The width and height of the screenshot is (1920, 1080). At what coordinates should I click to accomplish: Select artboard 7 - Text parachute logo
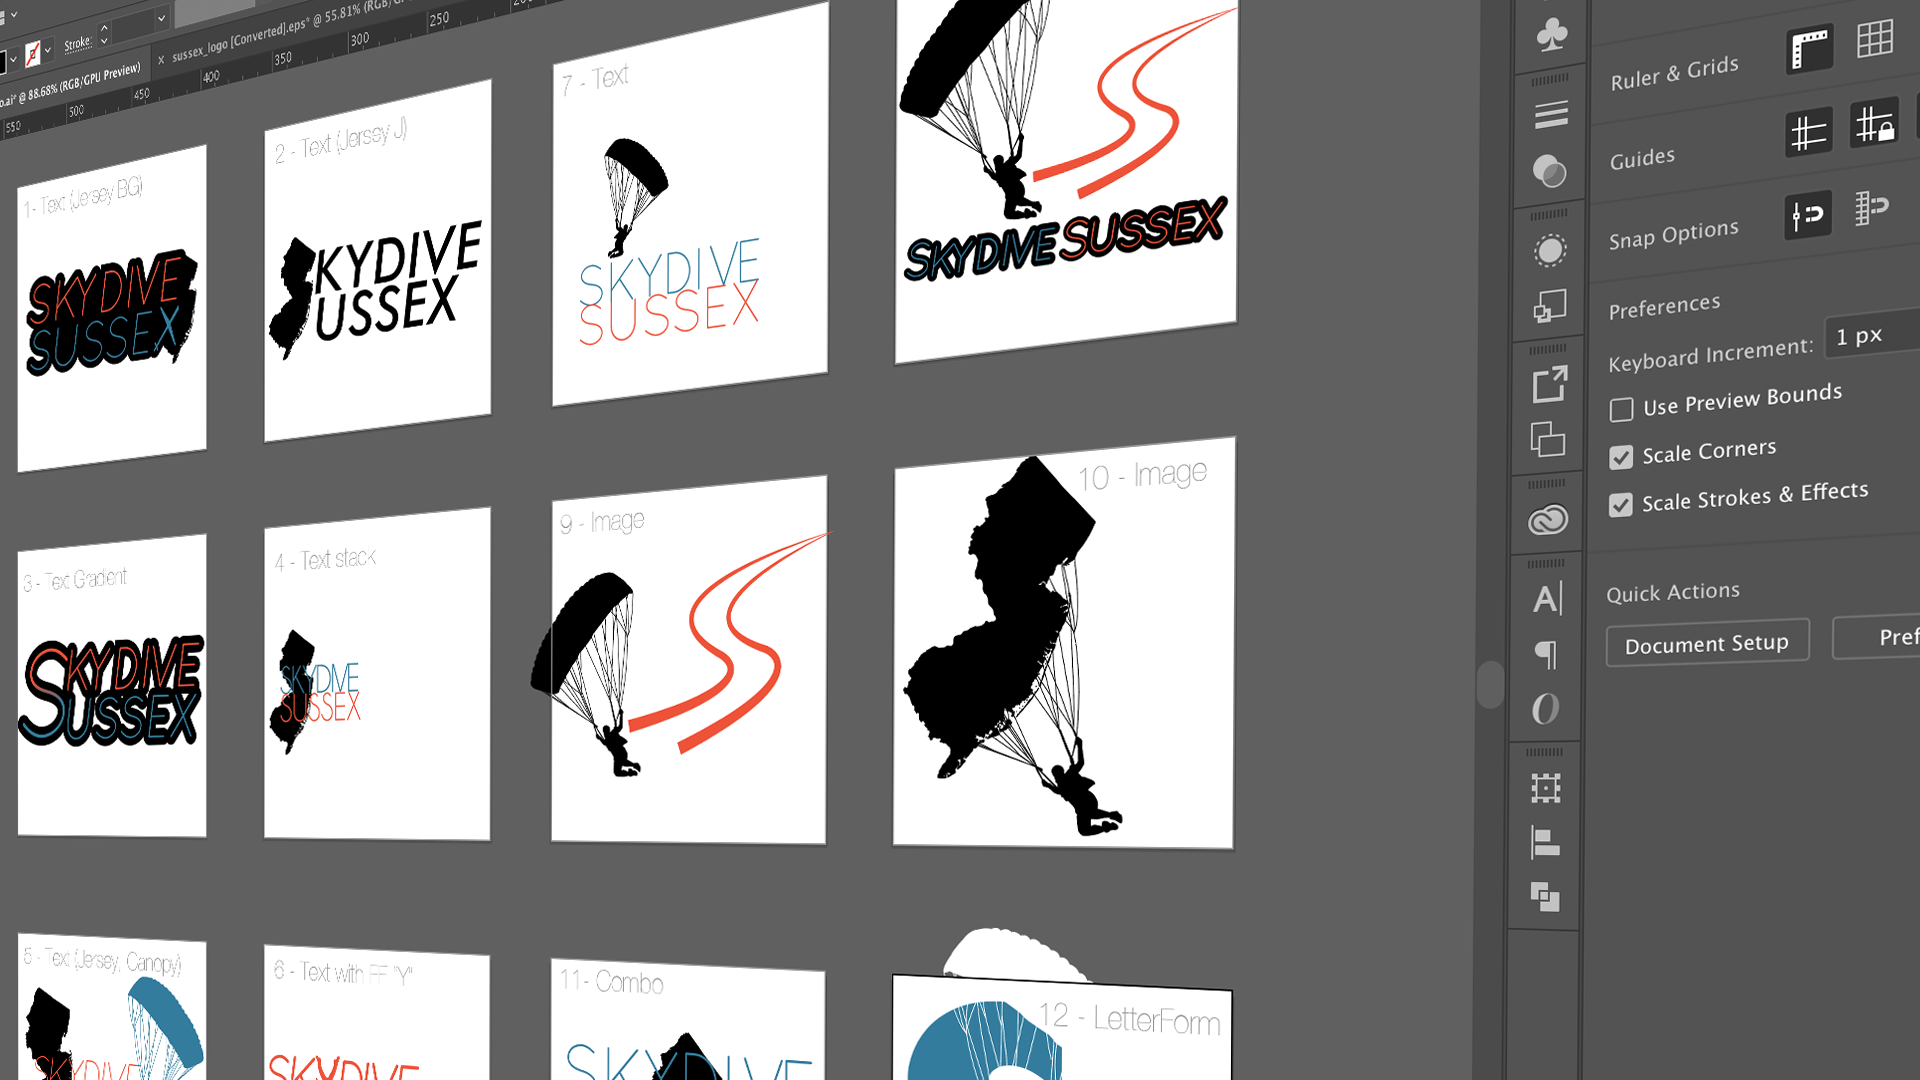[x=690, y=204]
